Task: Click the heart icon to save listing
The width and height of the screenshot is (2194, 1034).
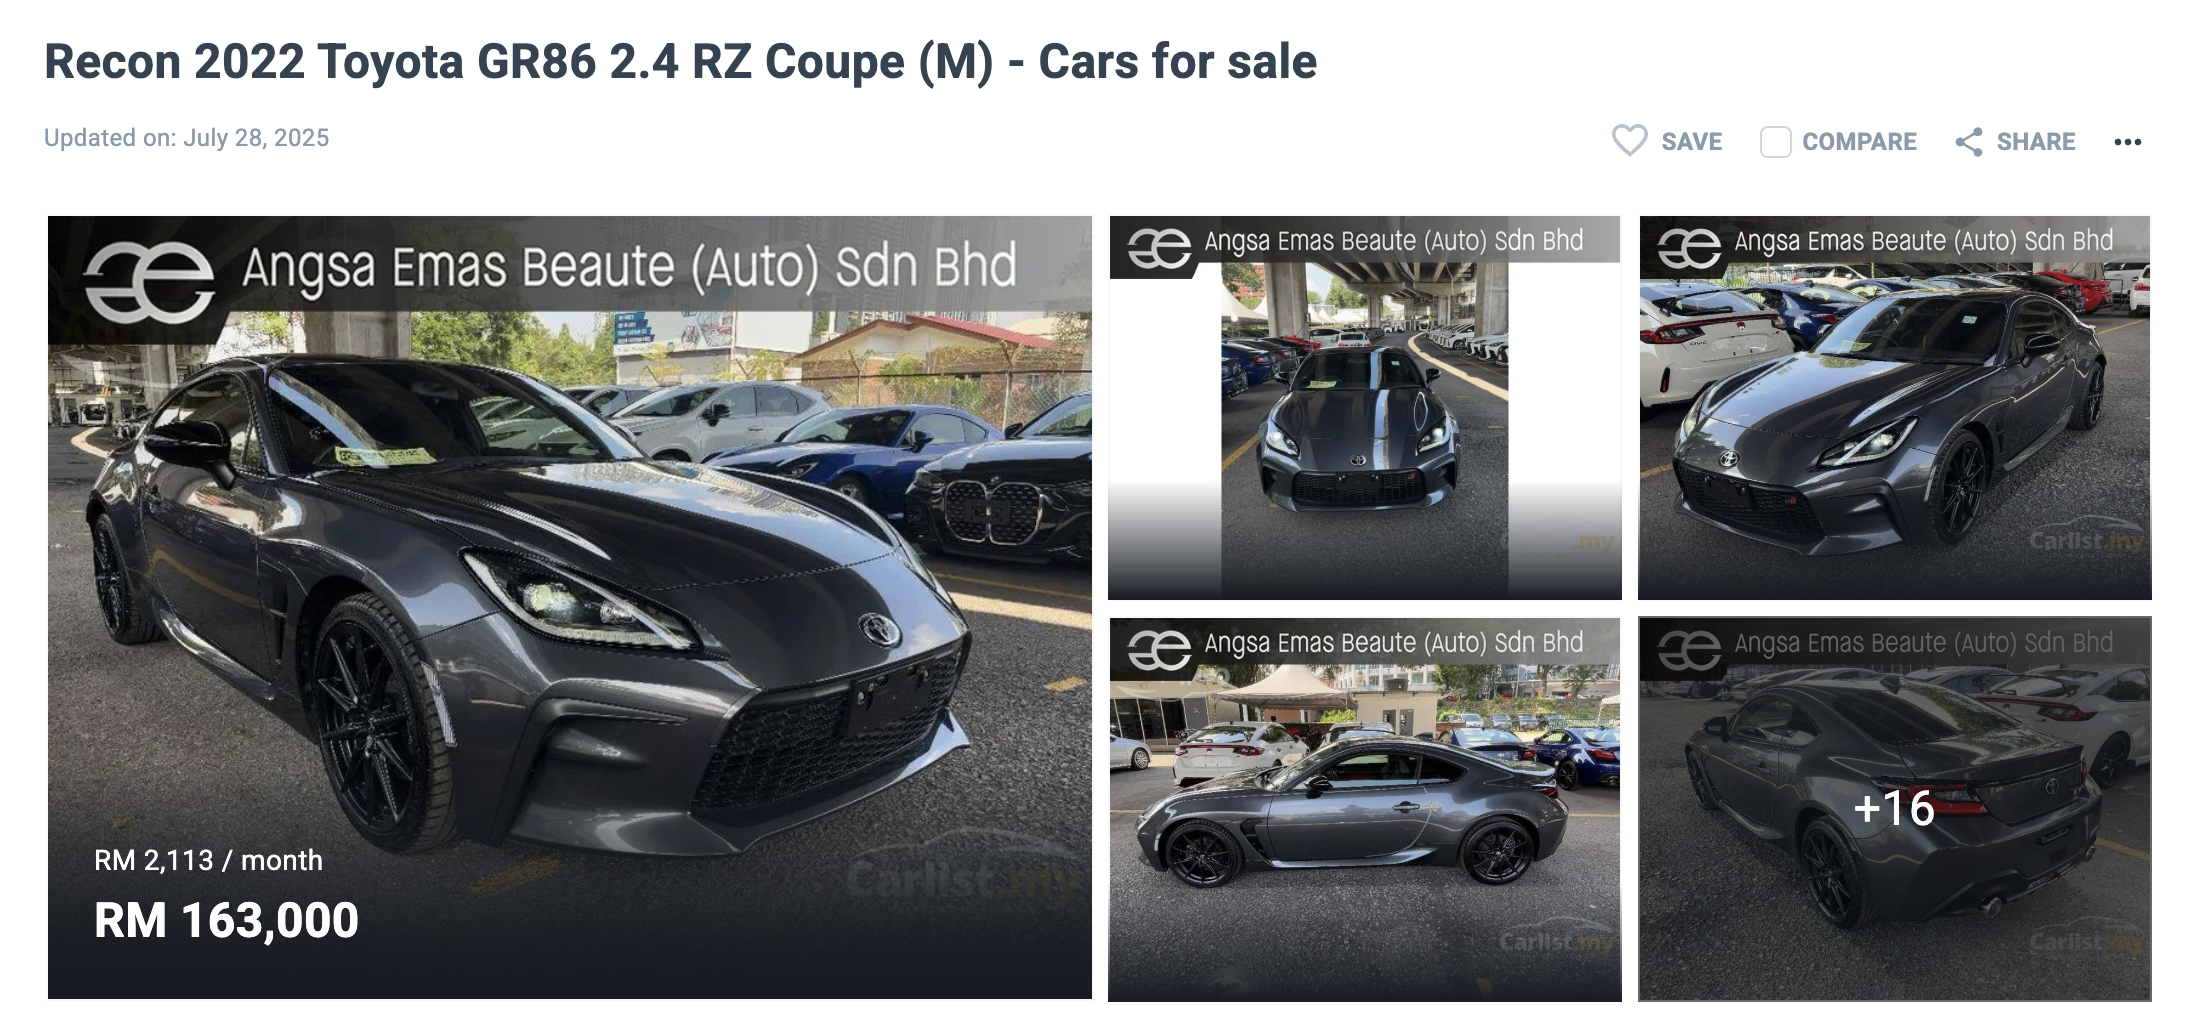Action: click(x=1629, y=141)
